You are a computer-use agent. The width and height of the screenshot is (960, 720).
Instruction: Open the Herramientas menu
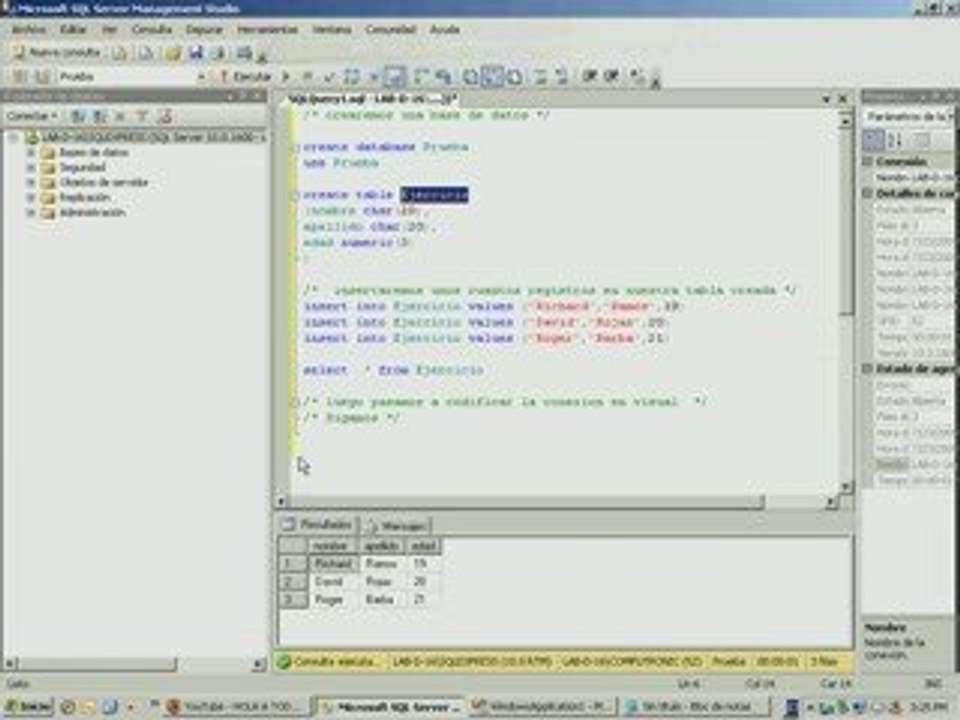click(267, 29)
